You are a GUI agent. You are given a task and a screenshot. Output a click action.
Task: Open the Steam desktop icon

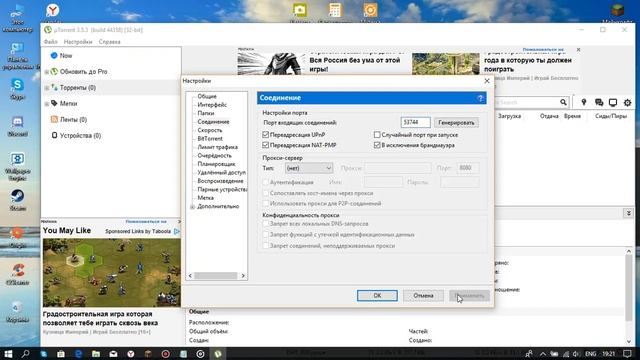[17, 199]
